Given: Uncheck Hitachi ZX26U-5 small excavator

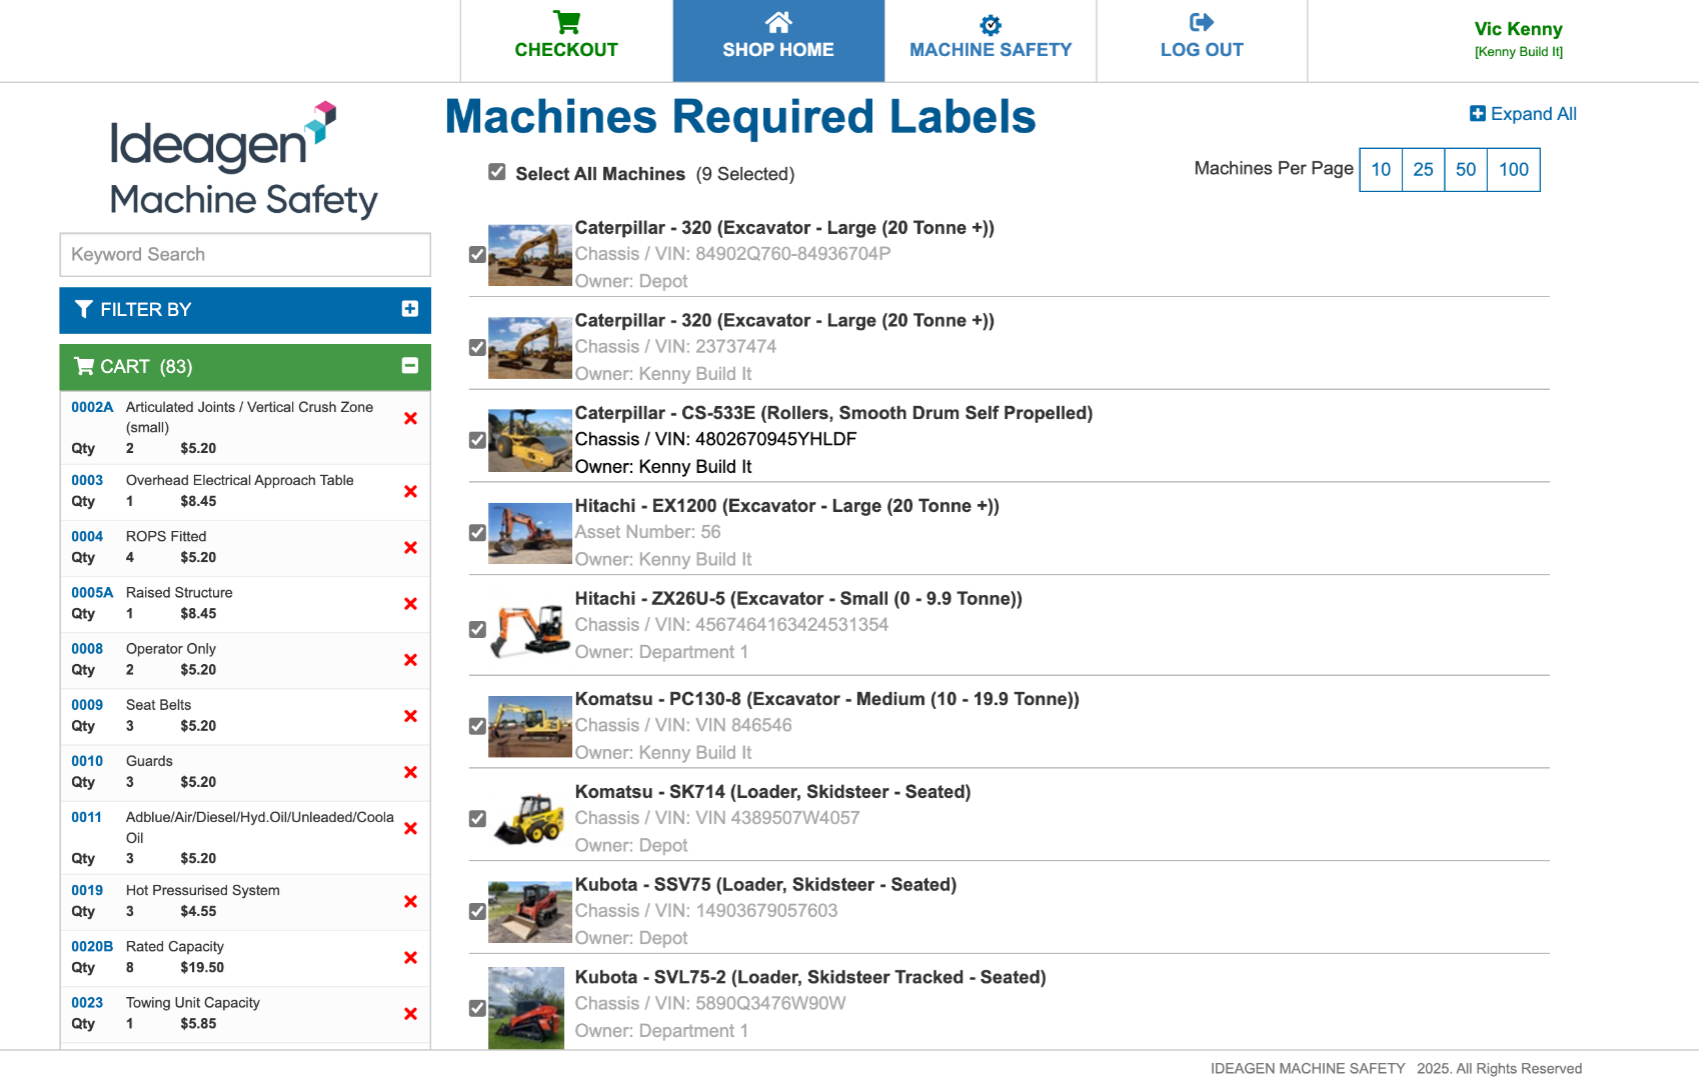Looking at the screenshot, I should coord(478,629).
